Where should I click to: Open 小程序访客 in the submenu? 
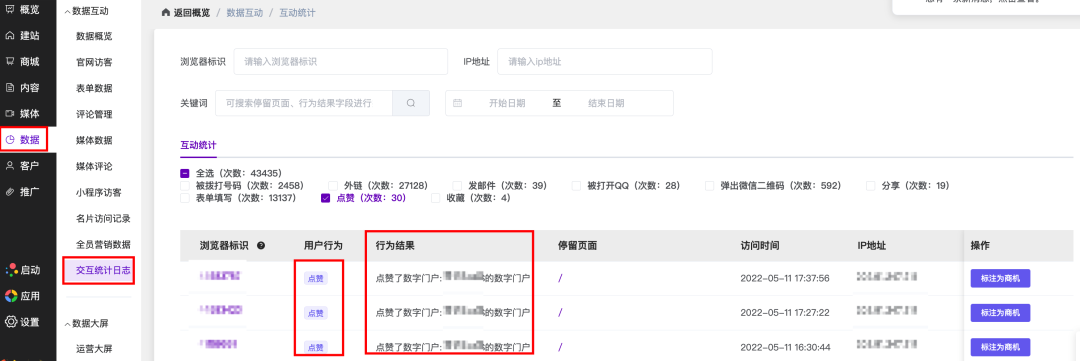coord(98,192)
